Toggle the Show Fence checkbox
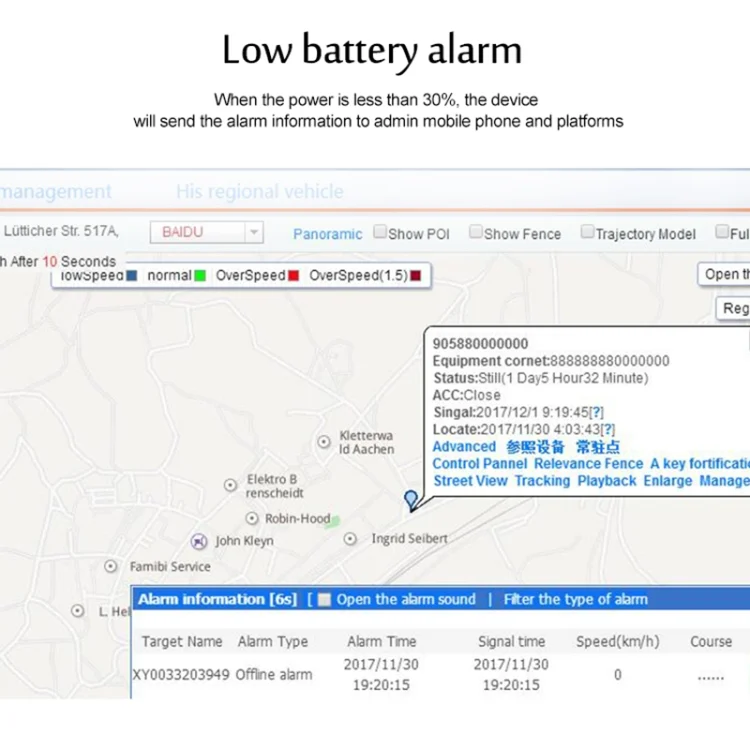 [476, 232]
